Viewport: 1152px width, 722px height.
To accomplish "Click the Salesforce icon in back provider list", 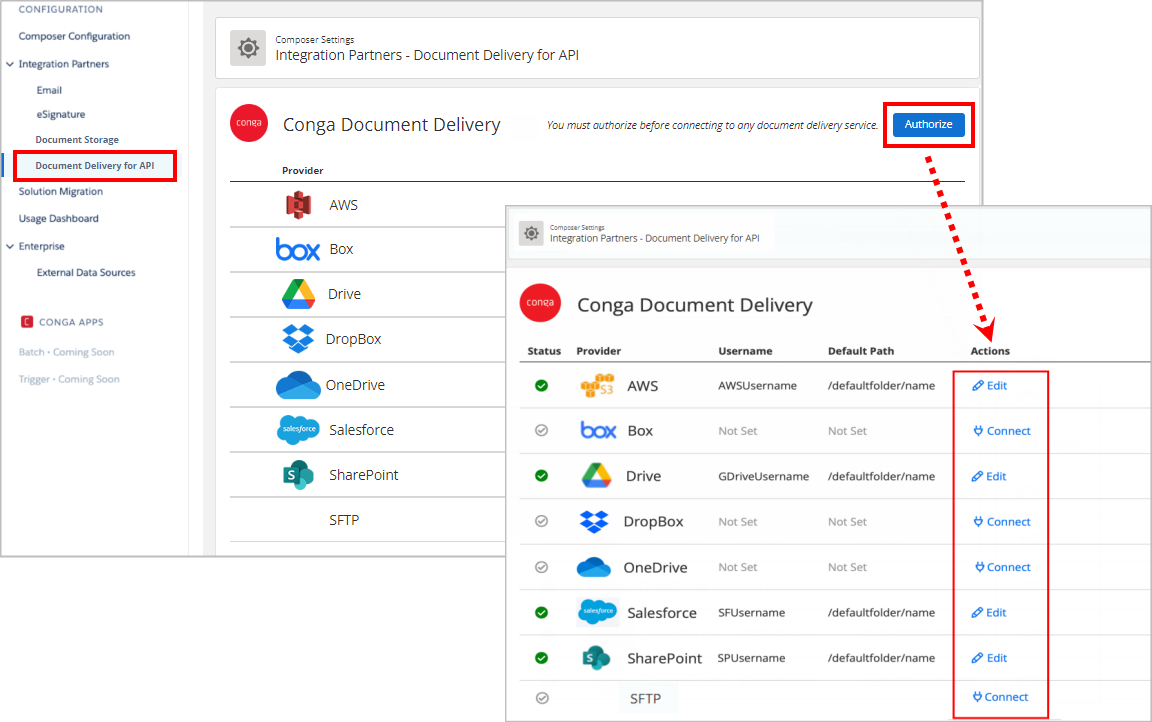I will 298,430.
